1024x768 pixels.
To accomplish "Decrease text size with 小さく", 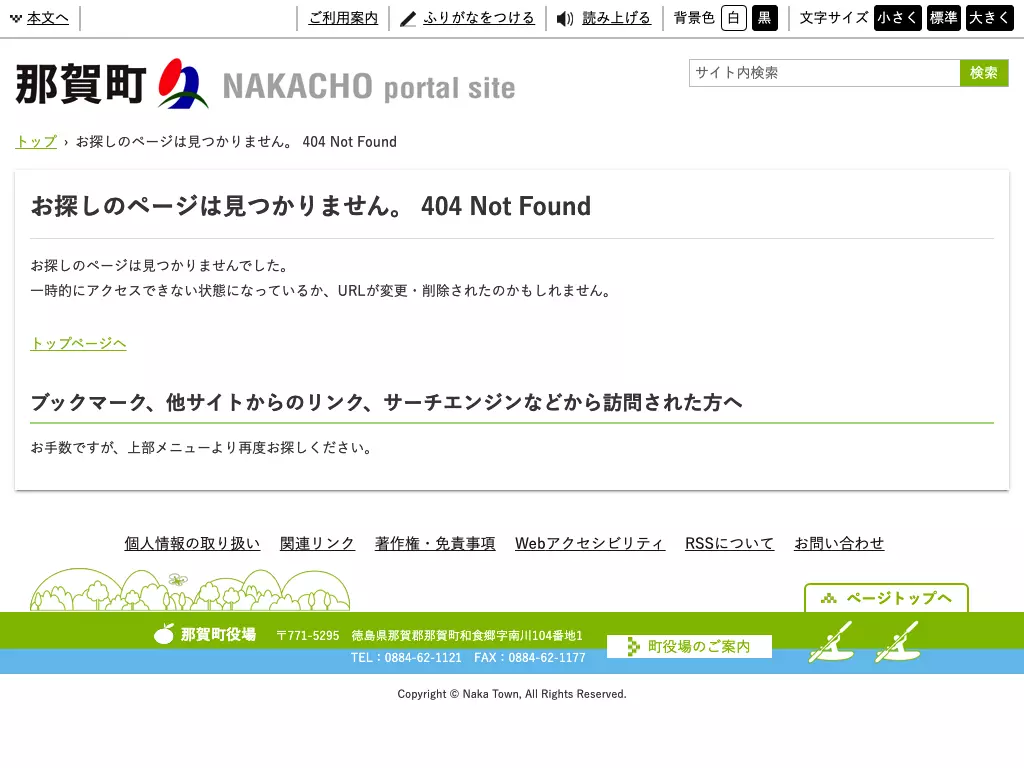I will click(x=897, y=18).
